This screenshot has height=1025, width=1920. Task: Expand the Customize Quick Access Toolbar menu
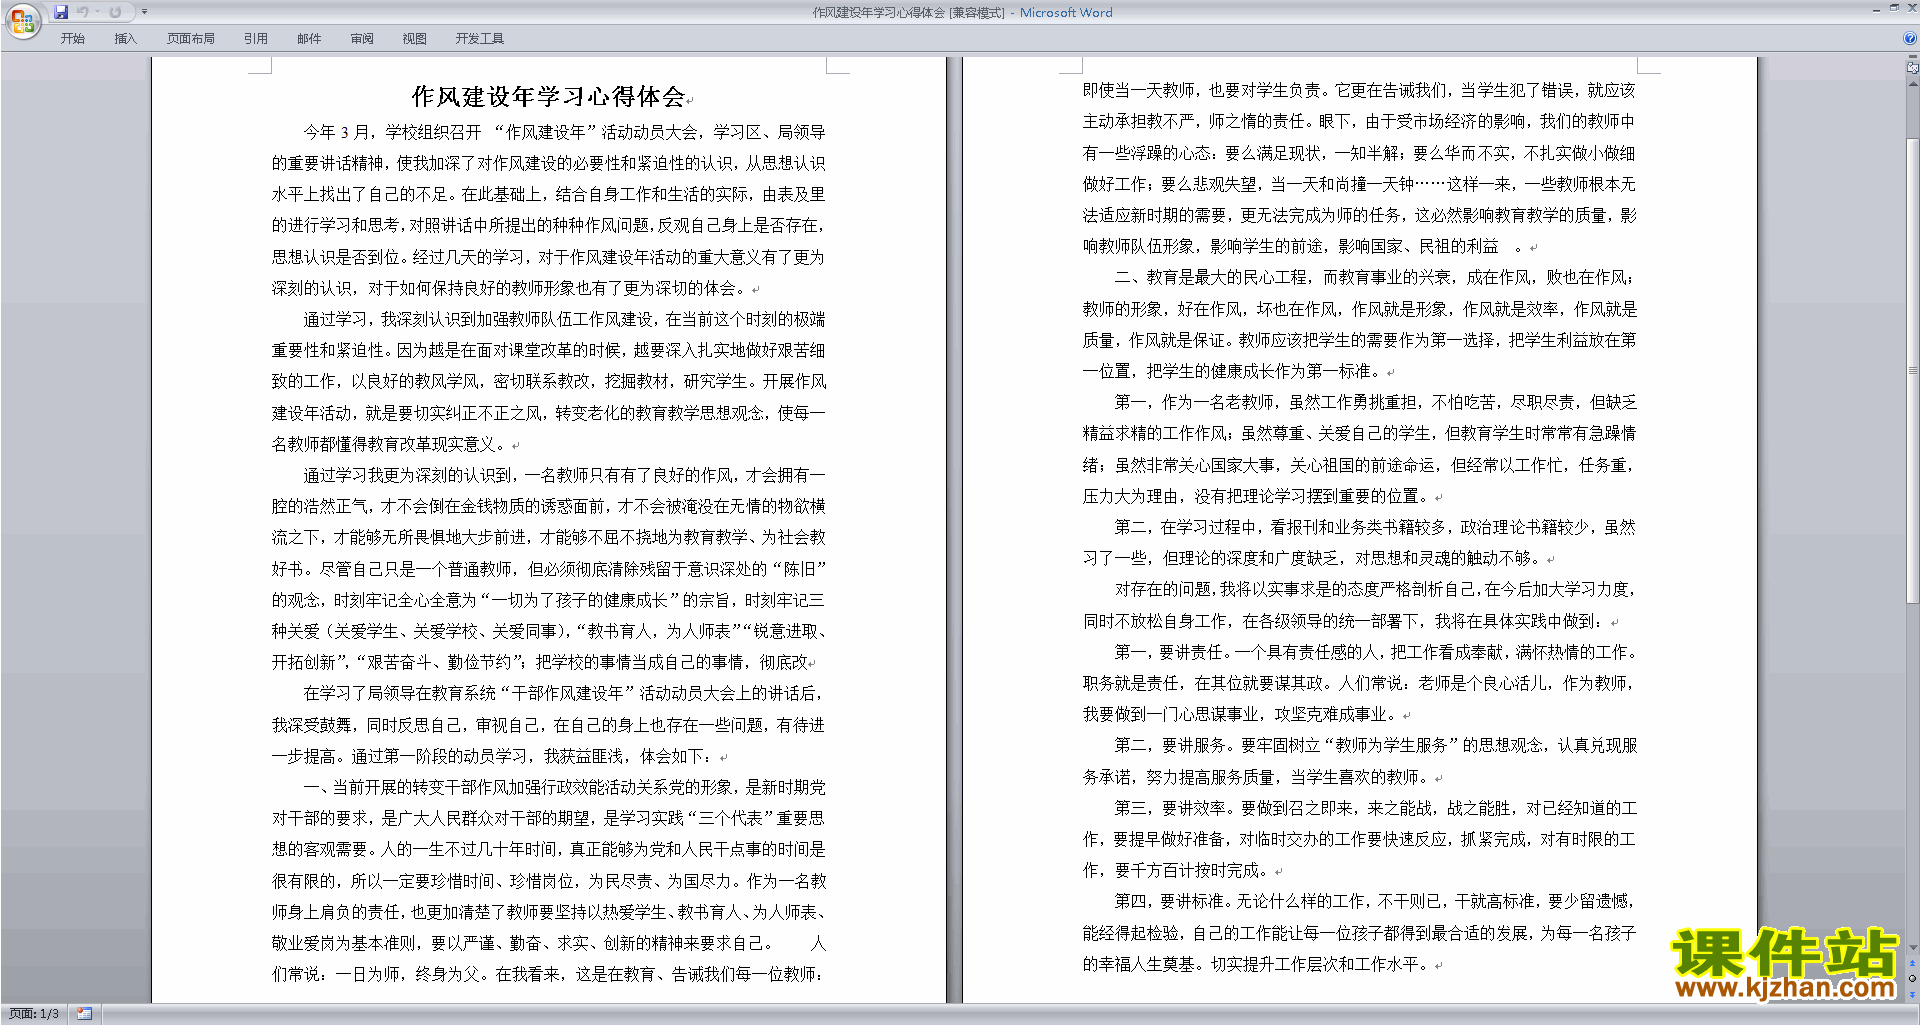click(x=144, y=12)
